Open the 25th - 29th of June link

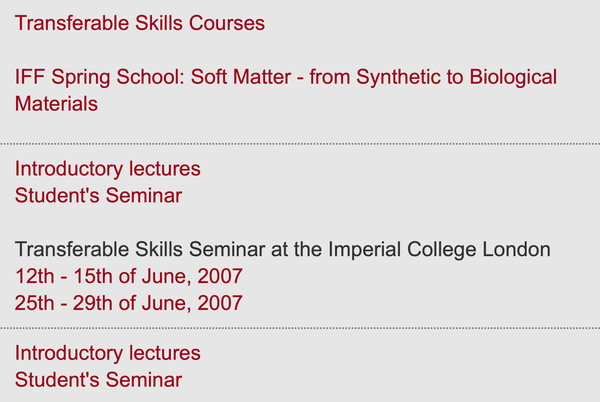pos(129,301)
